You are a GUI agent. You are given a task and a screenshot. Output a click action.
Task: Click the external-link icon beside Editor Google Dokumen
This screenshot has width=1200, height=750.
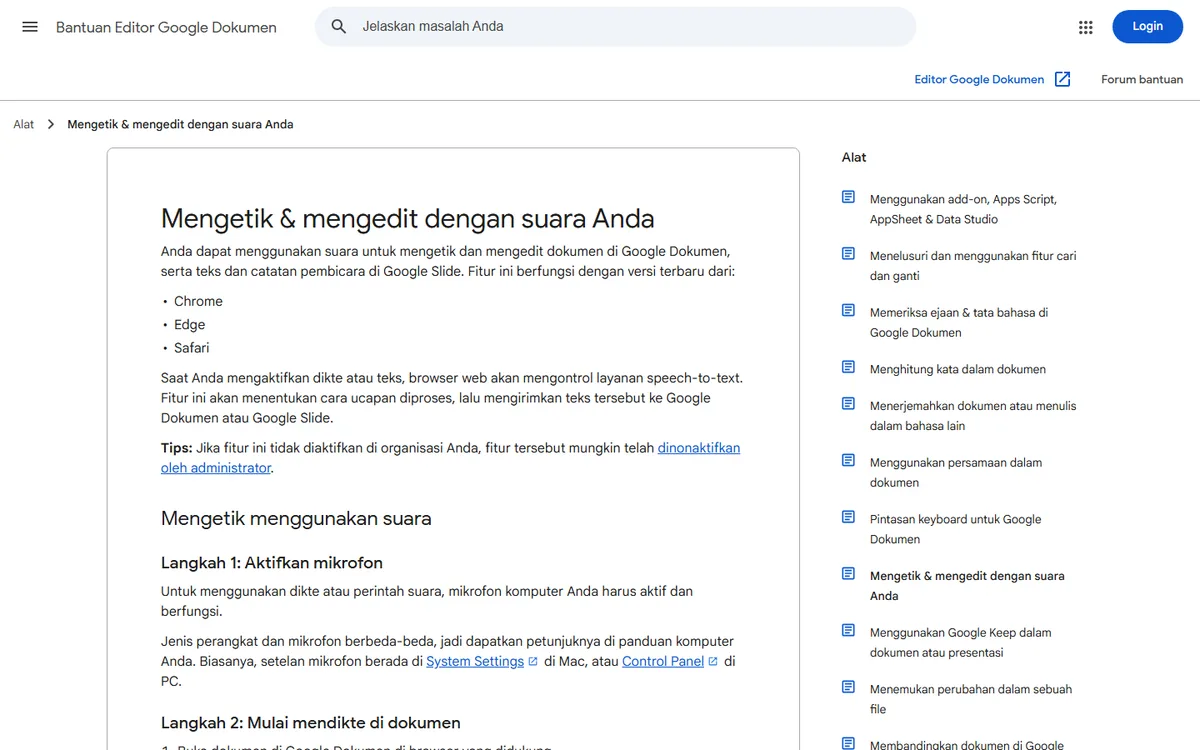[x=1063, y=79]
